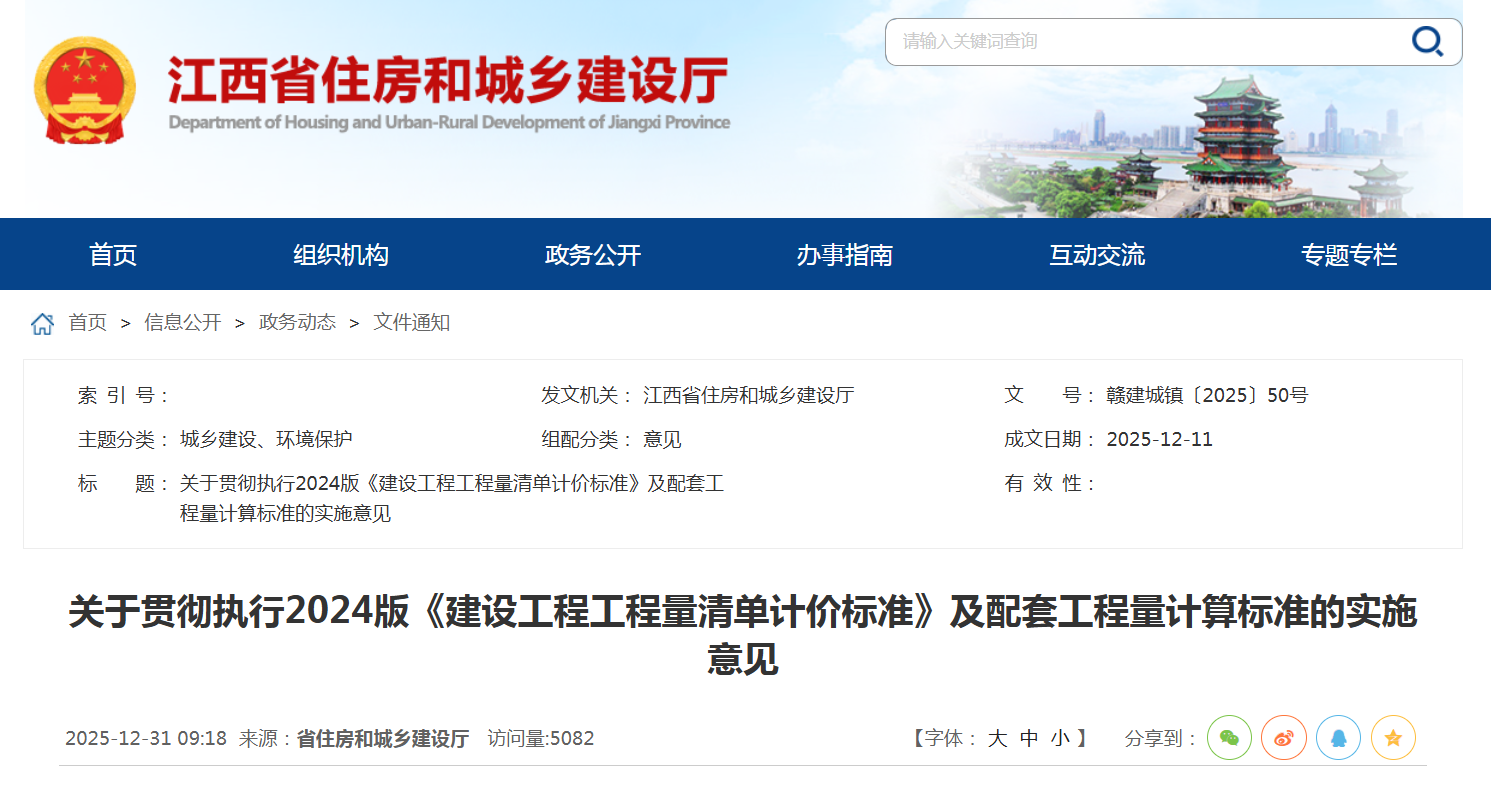Open the 组织机构 navigation menu

[341, 255]
